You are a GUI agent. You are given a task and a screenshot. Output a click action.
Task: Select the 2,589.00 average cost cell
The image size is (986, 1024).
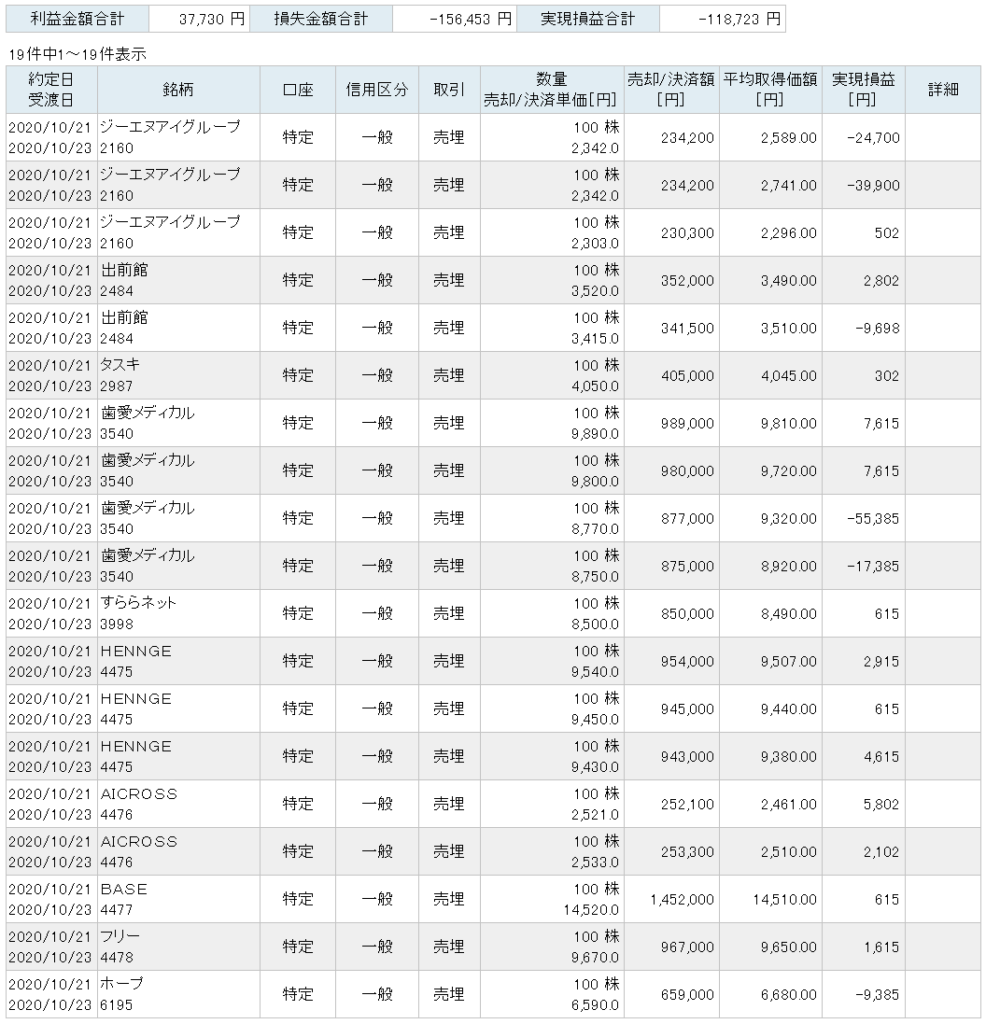(x=771, y=138)
